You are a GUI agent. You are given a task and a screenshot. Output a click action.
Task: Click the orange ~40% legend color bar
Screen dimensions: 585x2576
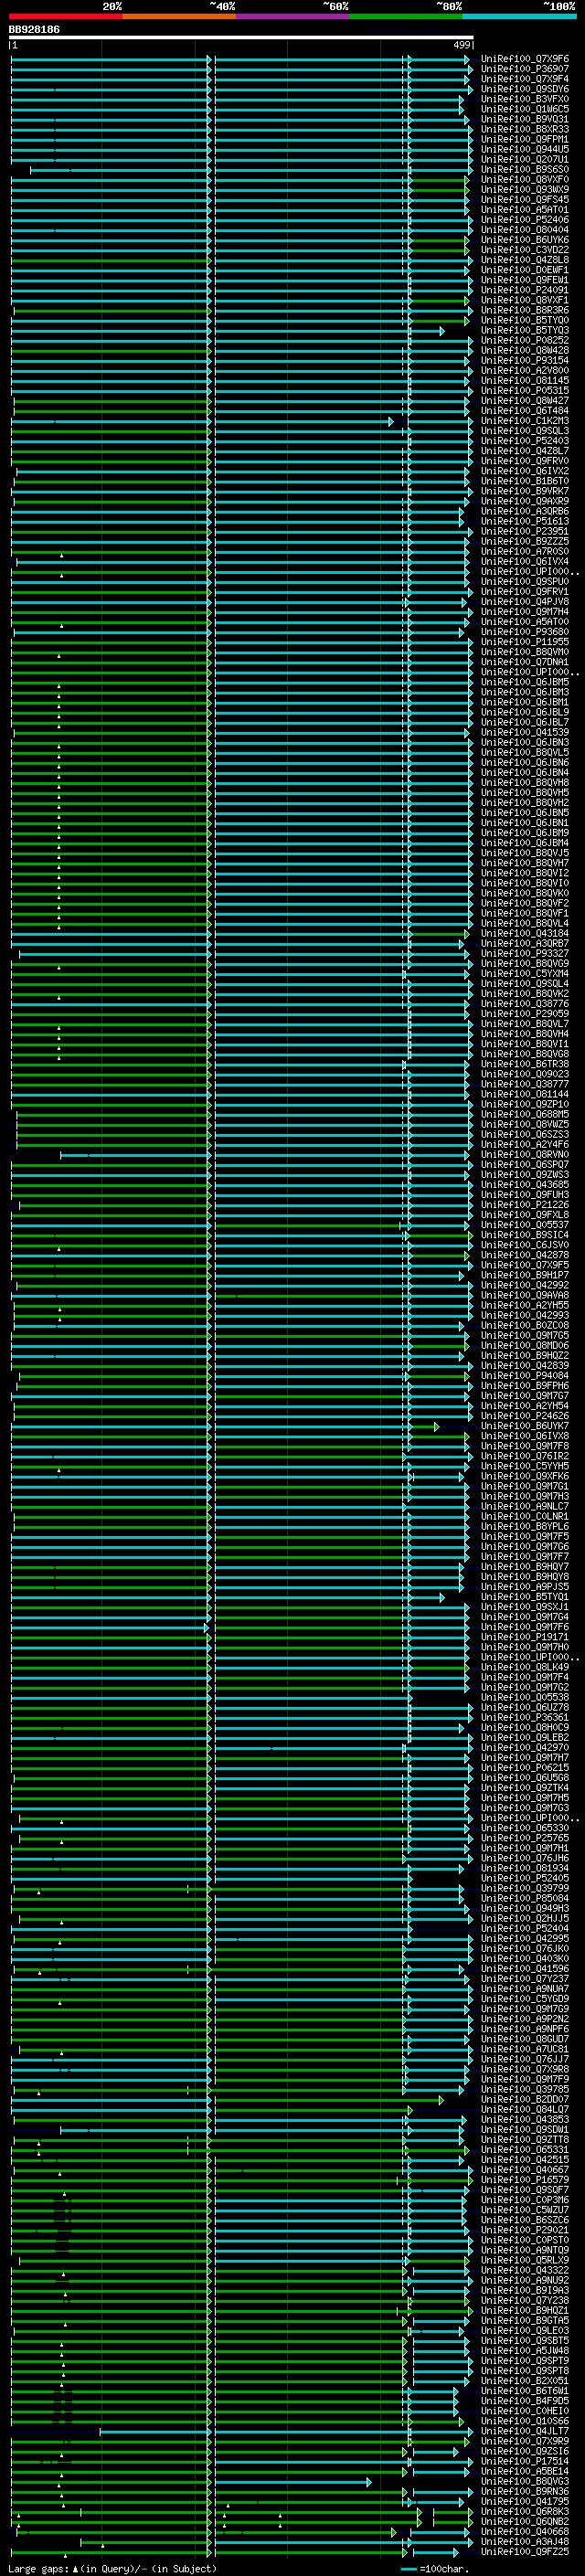click(179, 16)
